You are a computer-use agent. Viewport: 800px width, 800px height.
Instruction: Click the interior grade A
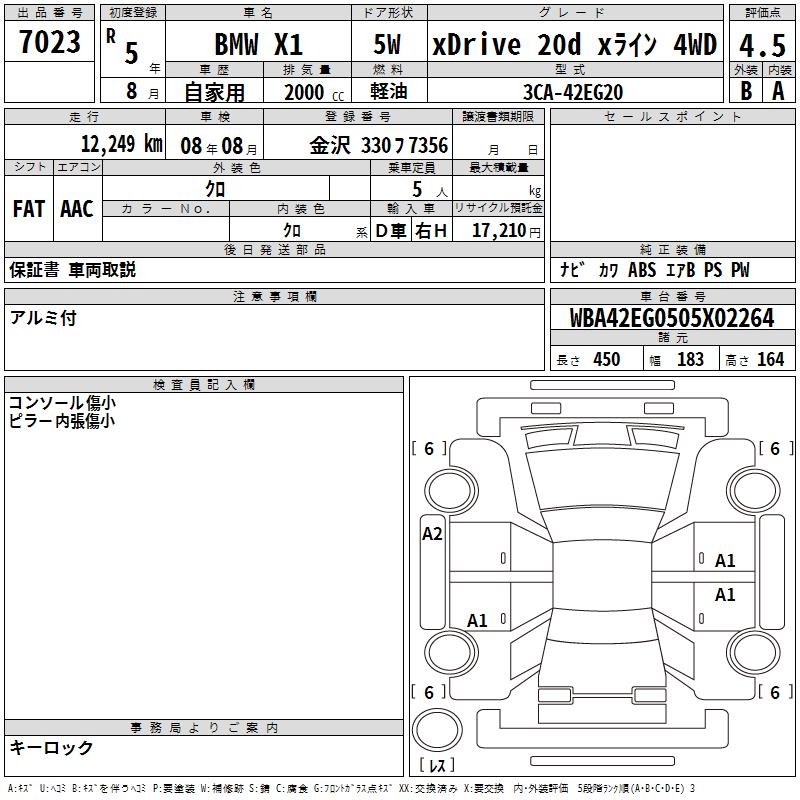778,91
